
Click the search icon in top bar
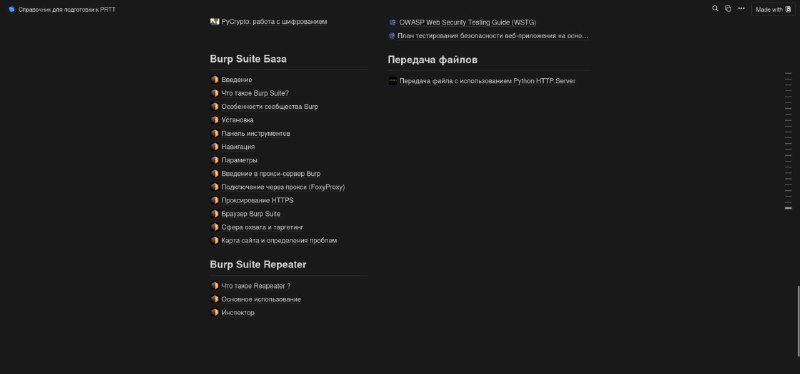click(x=715, y=9)
